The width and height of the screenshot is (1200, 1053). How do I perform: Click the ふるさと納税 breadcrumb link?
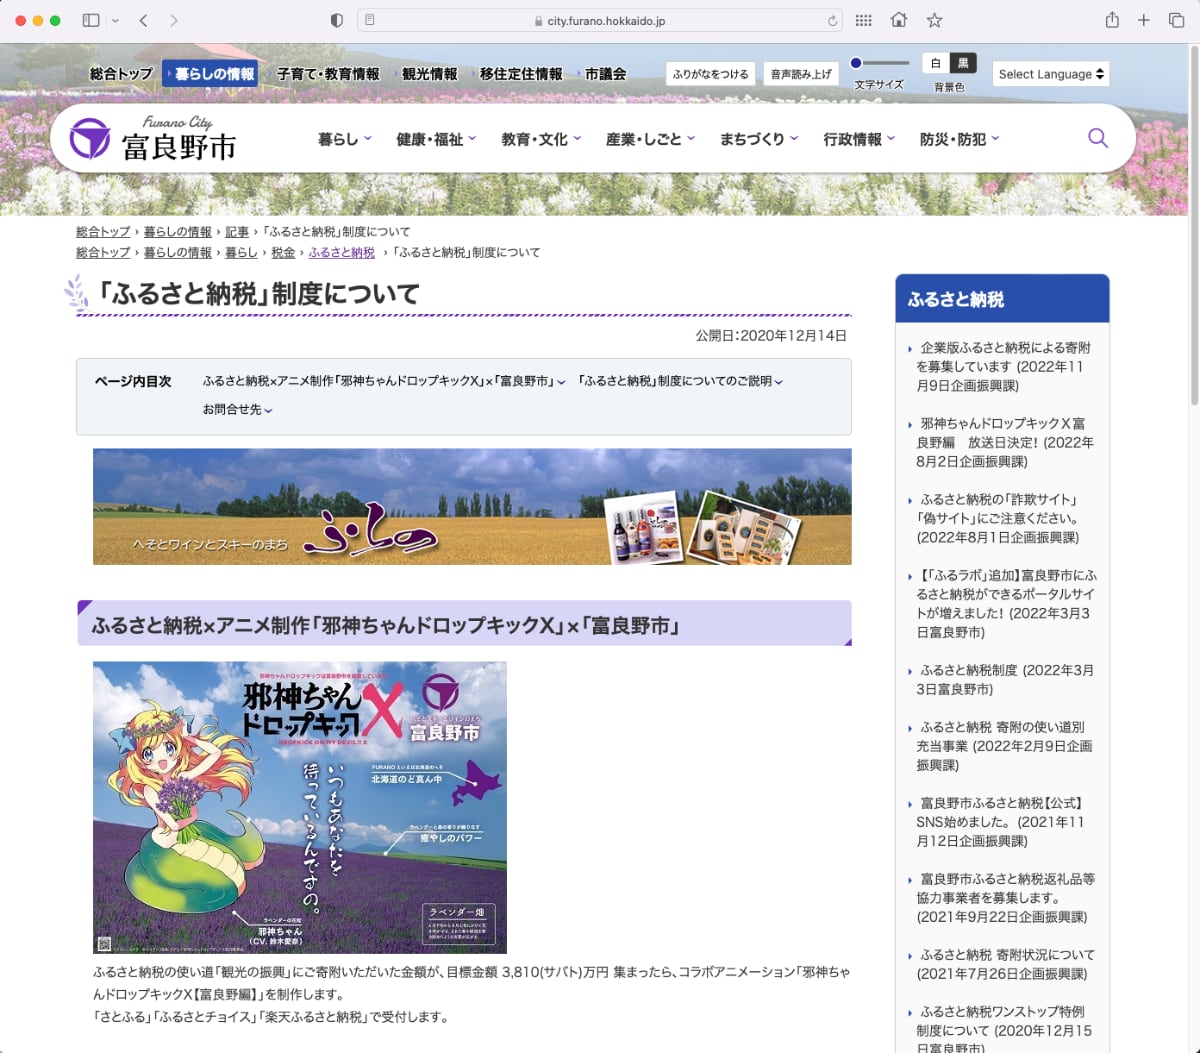click(341, 253)
